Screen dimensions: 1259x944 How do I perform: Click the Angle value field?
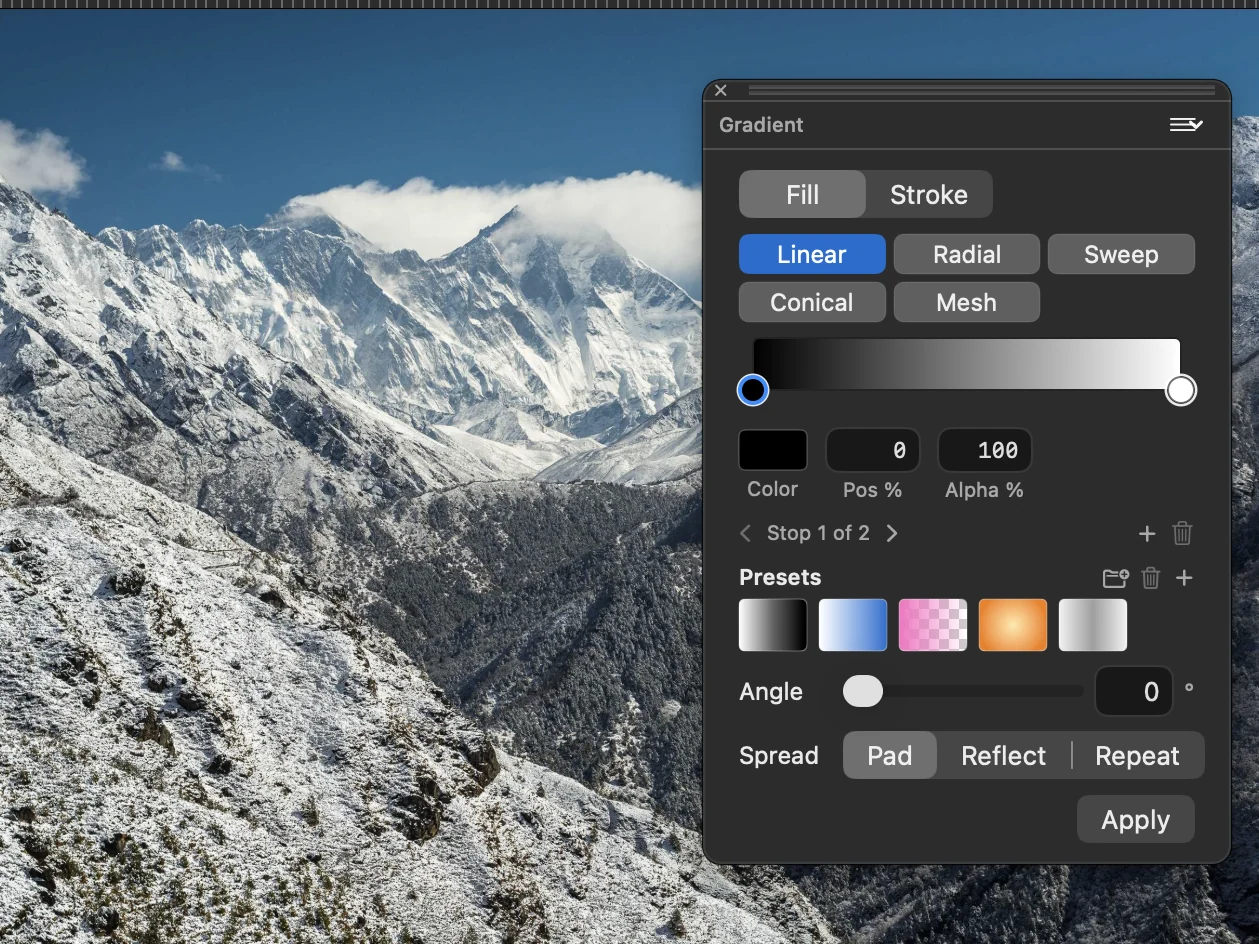(x=1134, y=691)
